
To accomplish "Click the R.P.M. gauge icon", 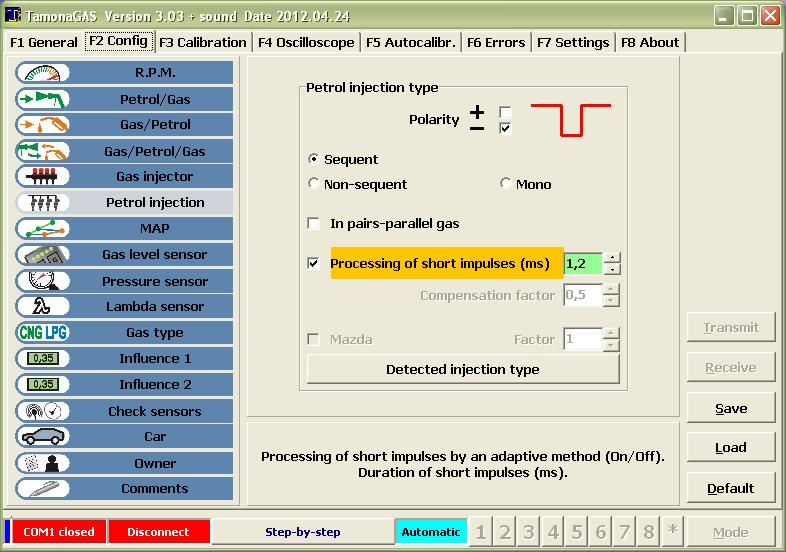I will [42, 73].
